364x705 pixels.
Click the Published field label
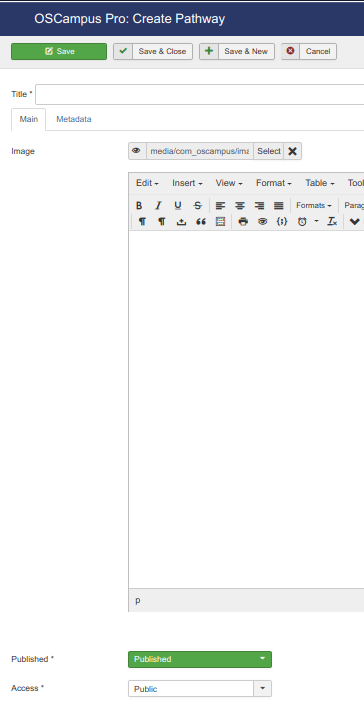point(32,659)
